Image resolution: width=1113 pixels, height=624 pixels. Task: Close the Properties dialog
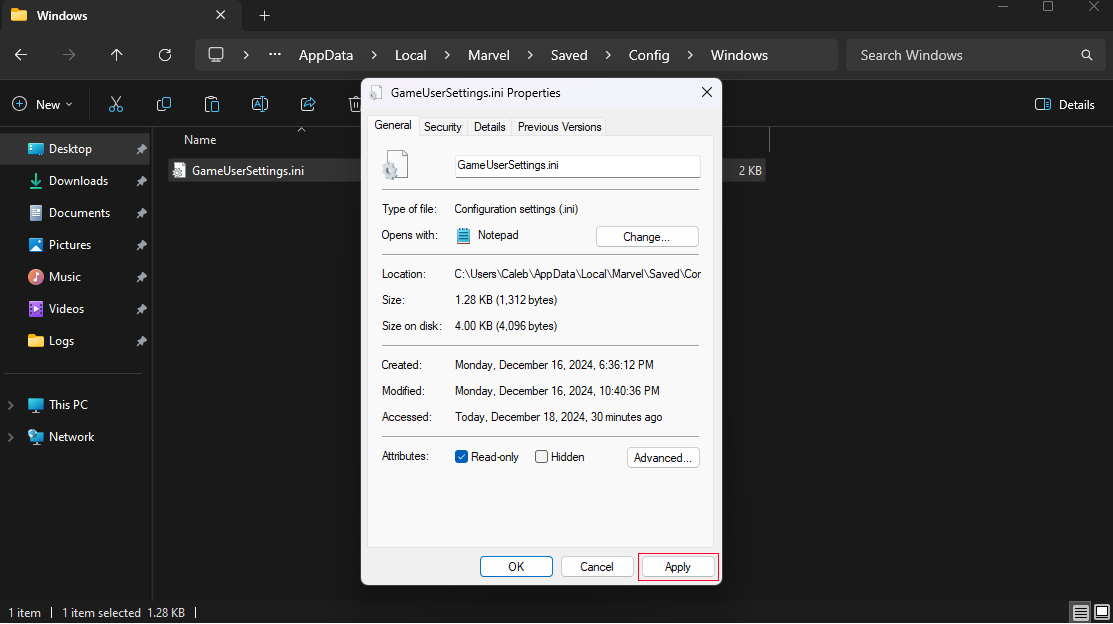[706, 92]
